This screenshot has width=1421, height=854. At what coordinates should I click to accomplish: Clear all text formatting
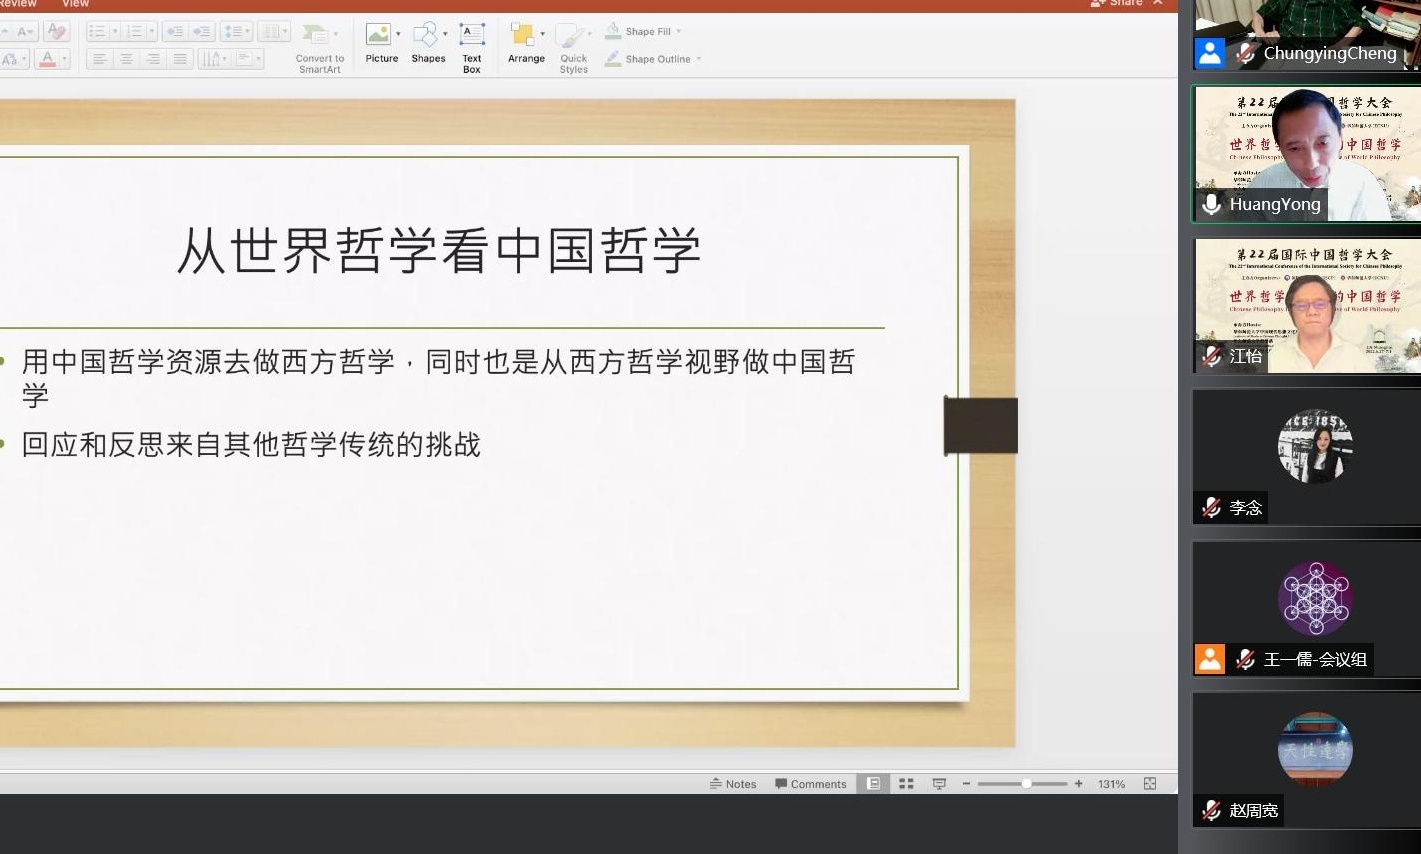click(x=57, y=32)
